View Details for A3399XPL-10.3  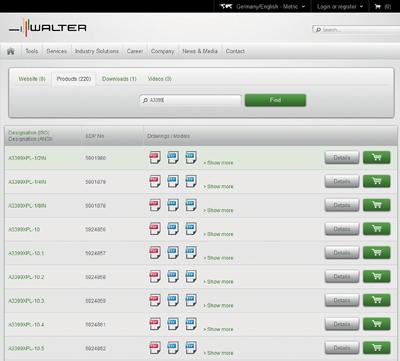click(x=342, y=300)
